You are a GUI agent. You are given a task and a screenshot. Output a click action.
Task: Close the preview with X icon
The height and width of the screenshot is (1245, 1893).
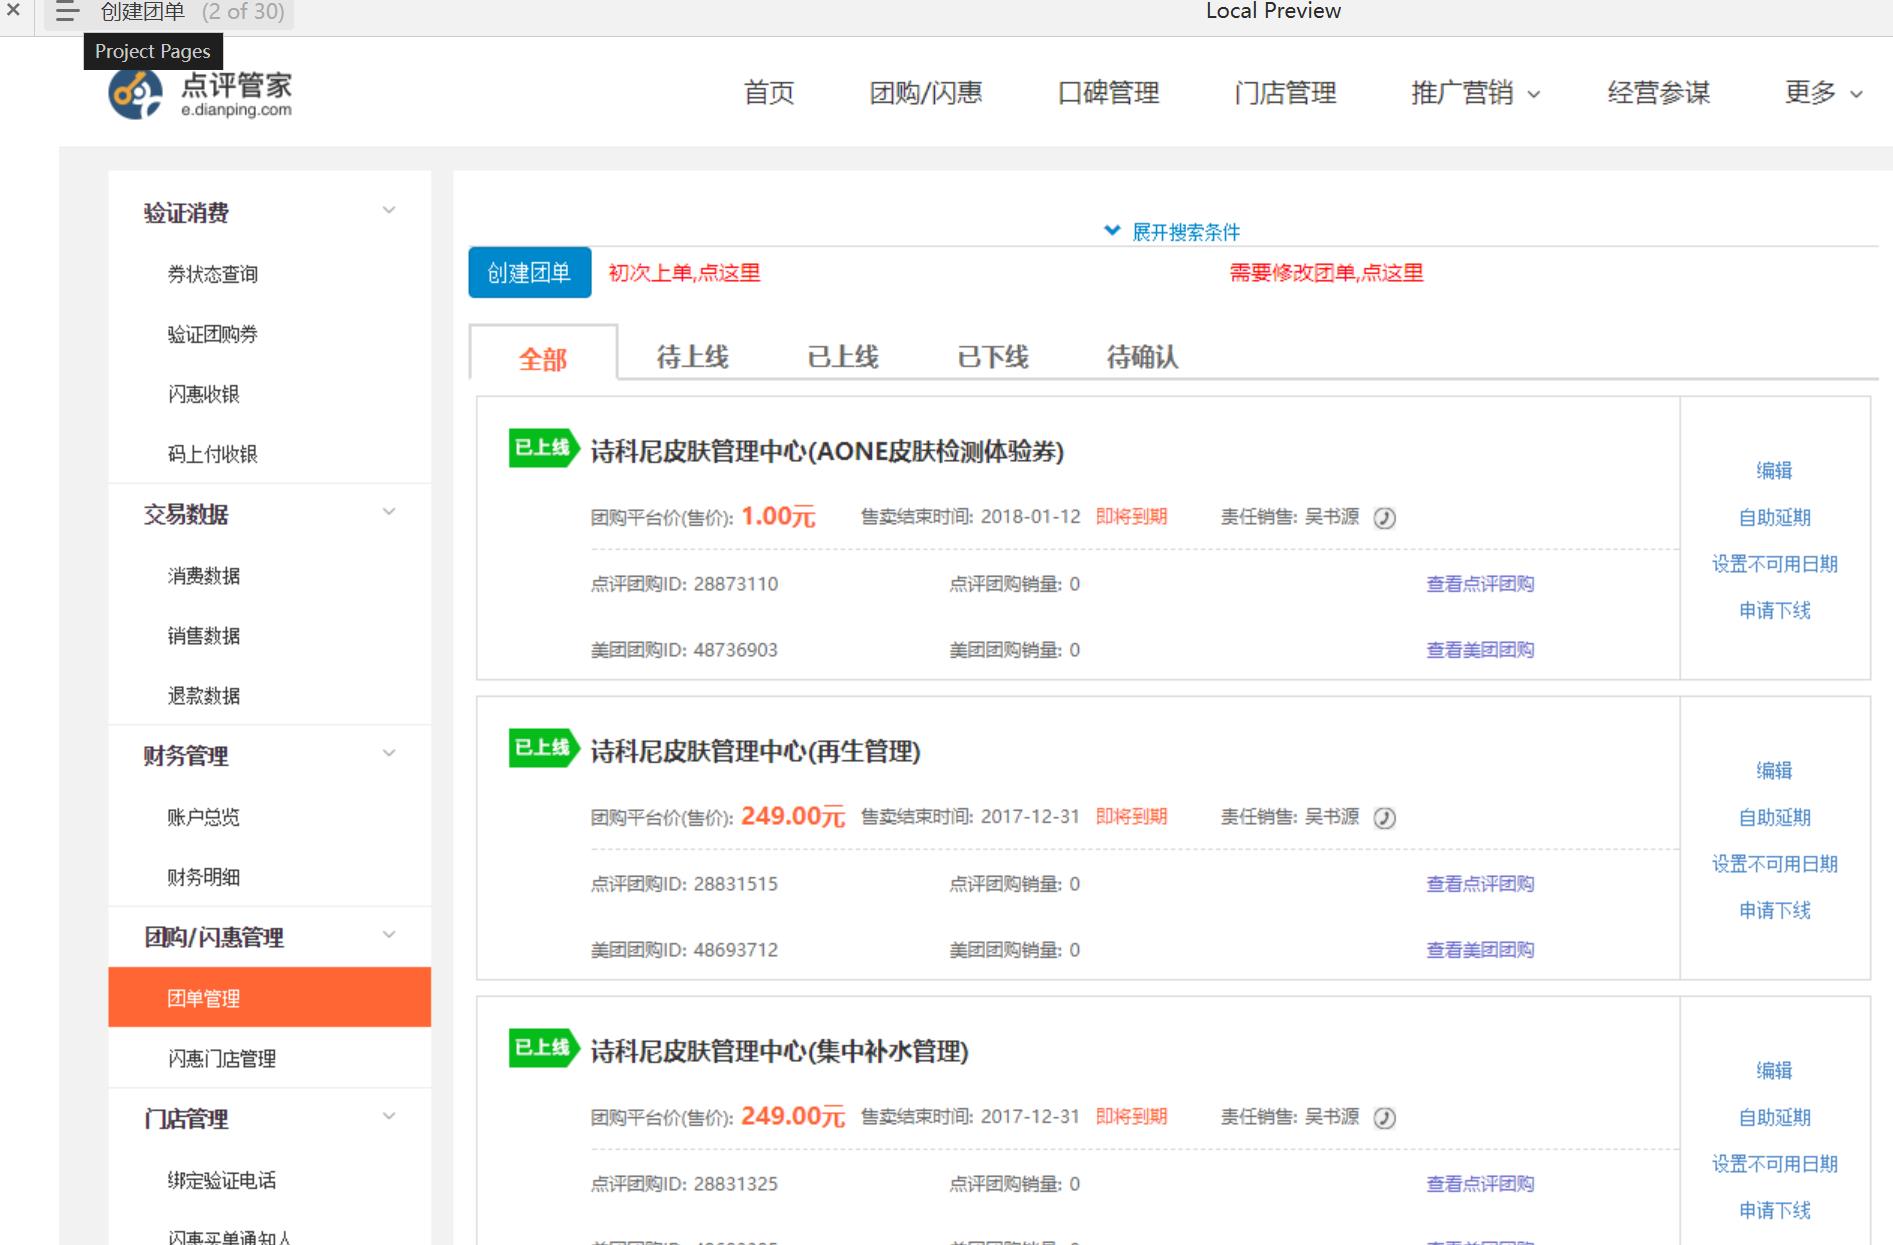14,10
